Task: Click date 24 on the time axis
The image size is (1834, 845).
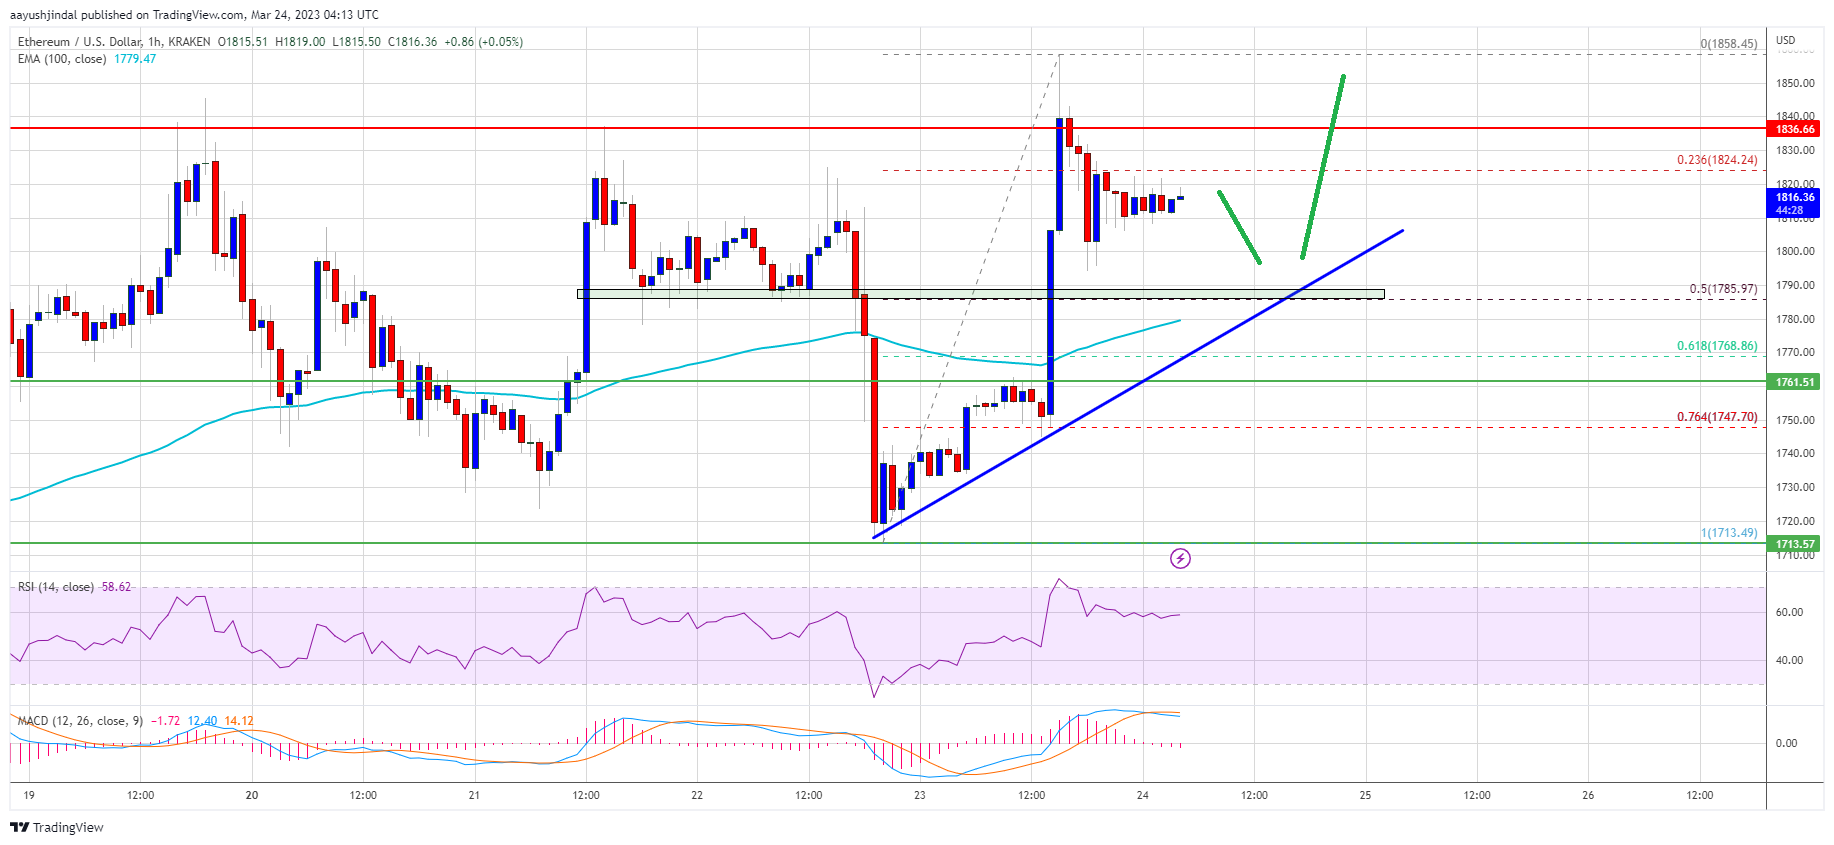Action: tap(1143, 796)
